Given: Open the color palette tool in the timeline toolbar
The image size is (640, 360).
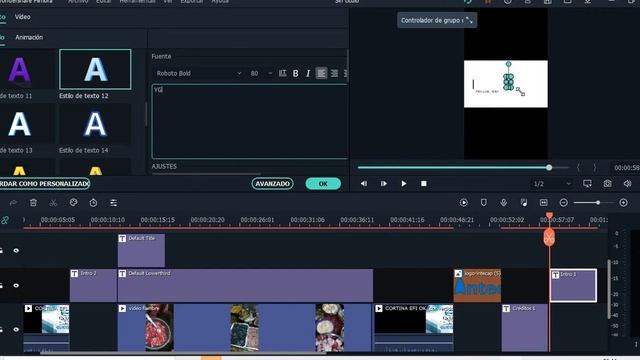Looking at the screenshot, I should [x=73, y=202].
